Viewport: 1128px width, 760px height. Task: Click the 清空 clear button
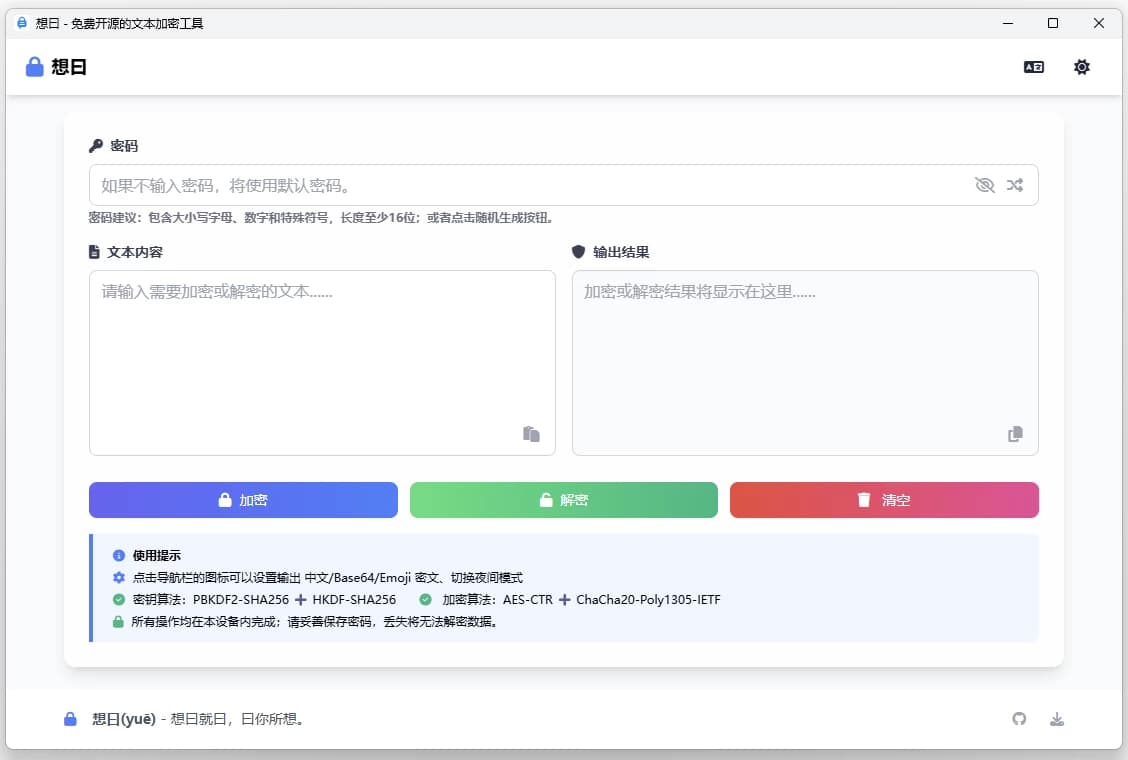884,500
